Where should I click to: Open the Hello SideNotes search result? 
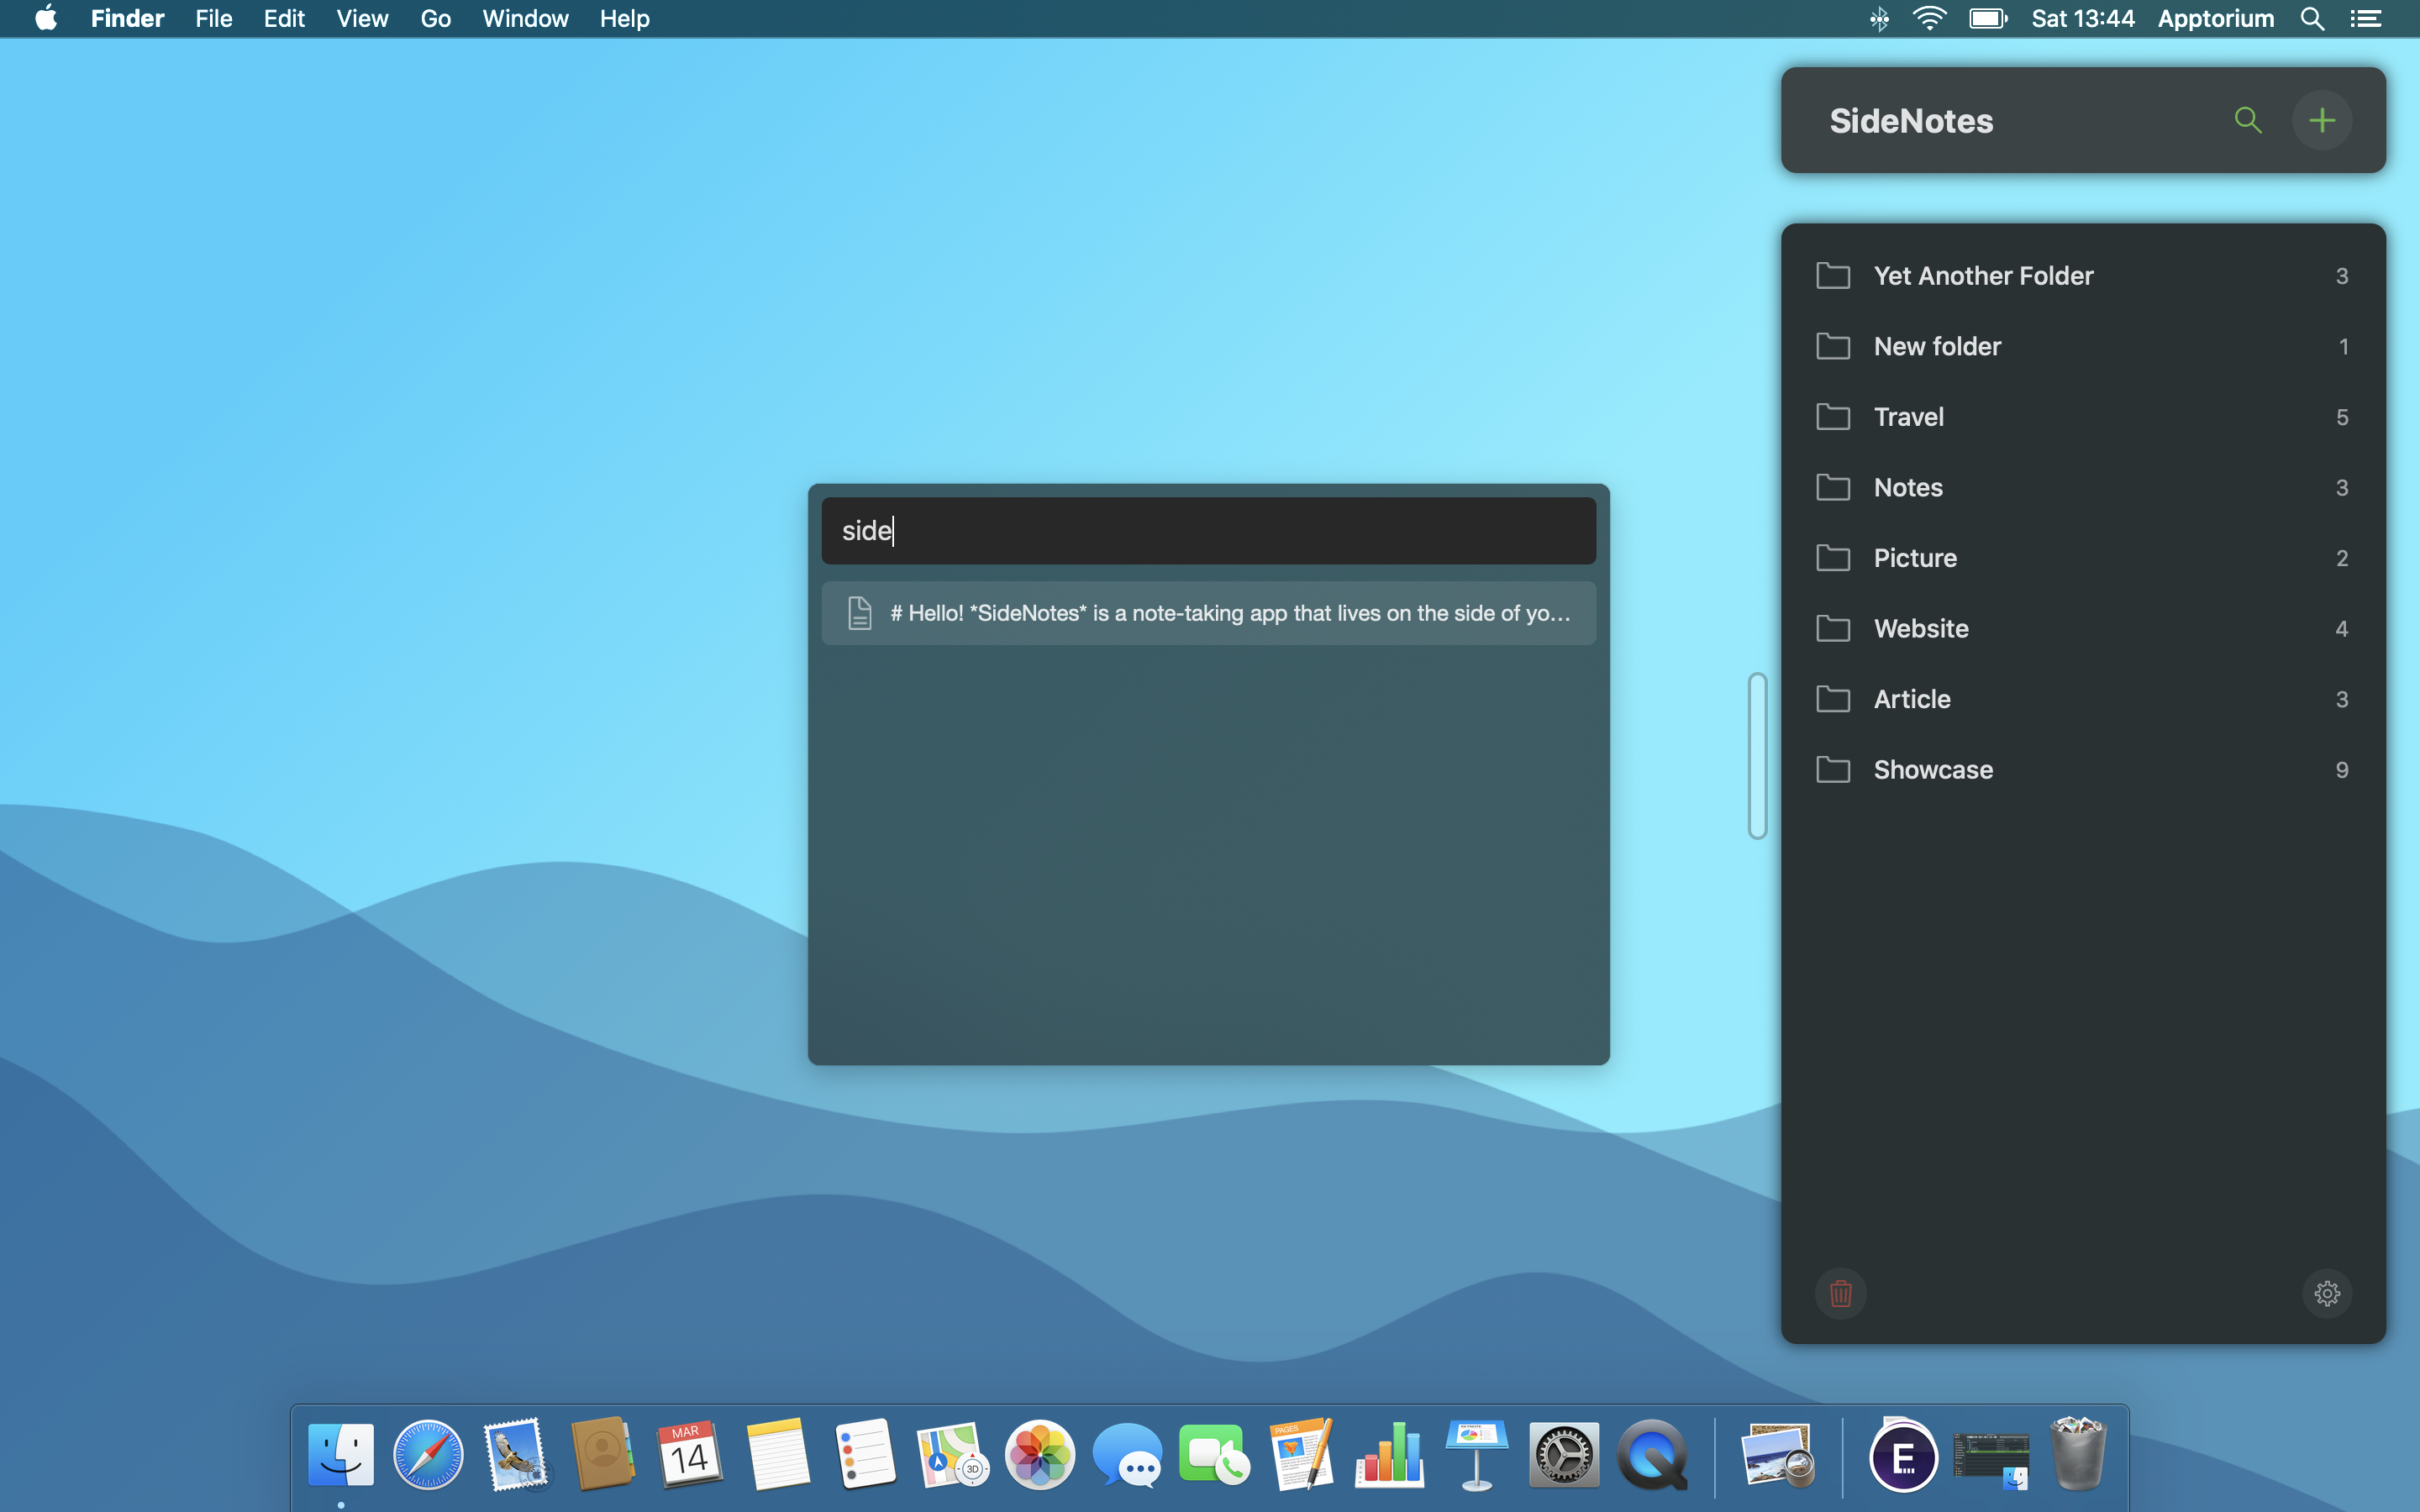(1229, 613)
